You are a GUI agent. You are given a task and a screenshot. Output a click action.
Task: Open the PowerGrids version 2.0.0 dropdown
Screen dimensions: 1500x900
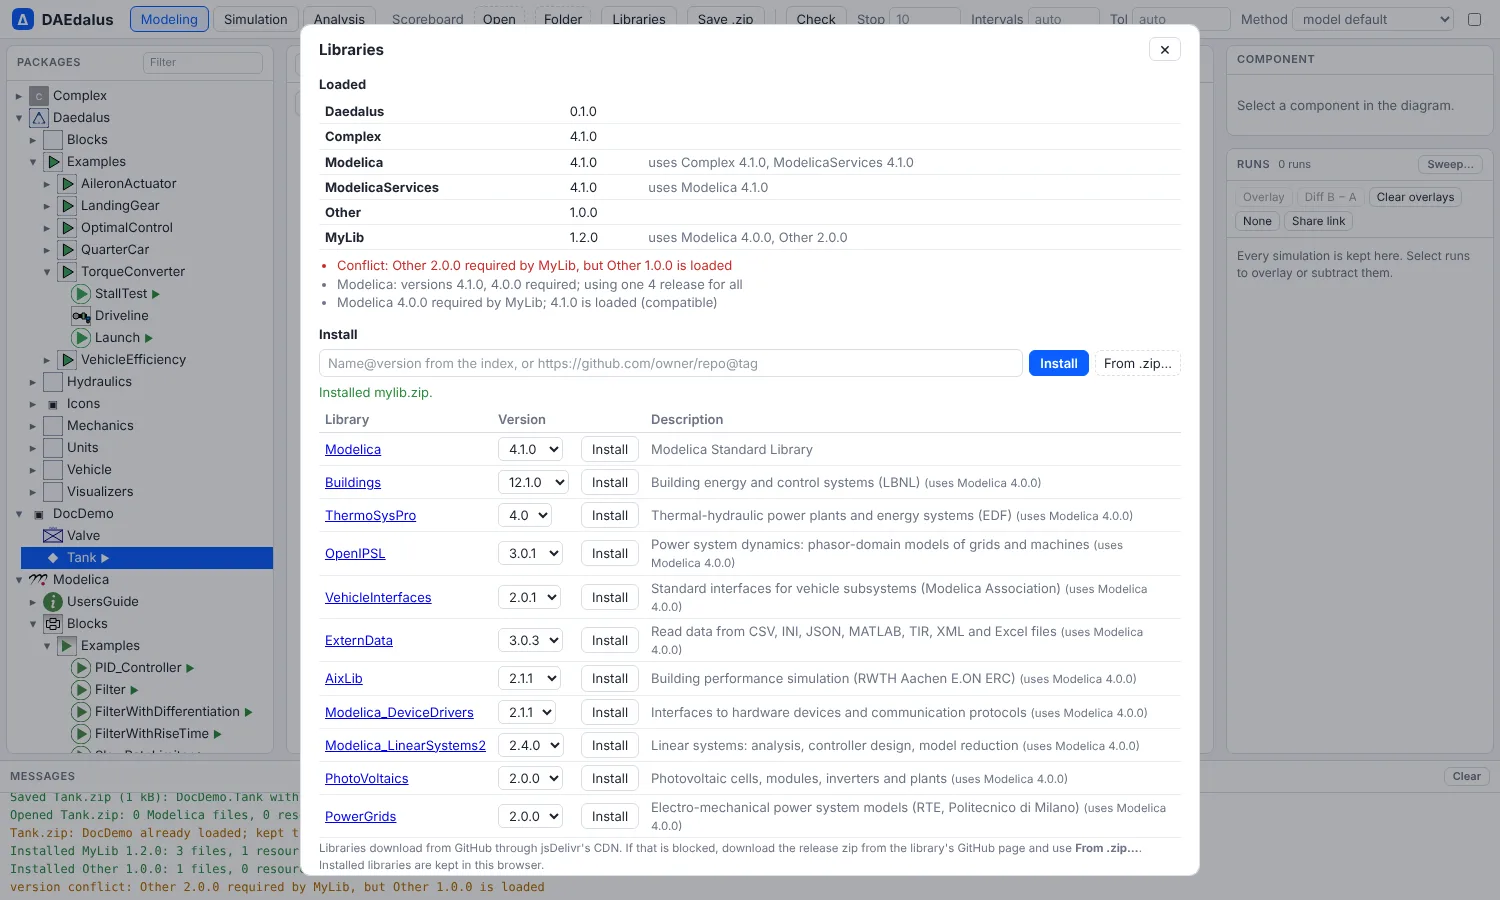click(530, 817)
